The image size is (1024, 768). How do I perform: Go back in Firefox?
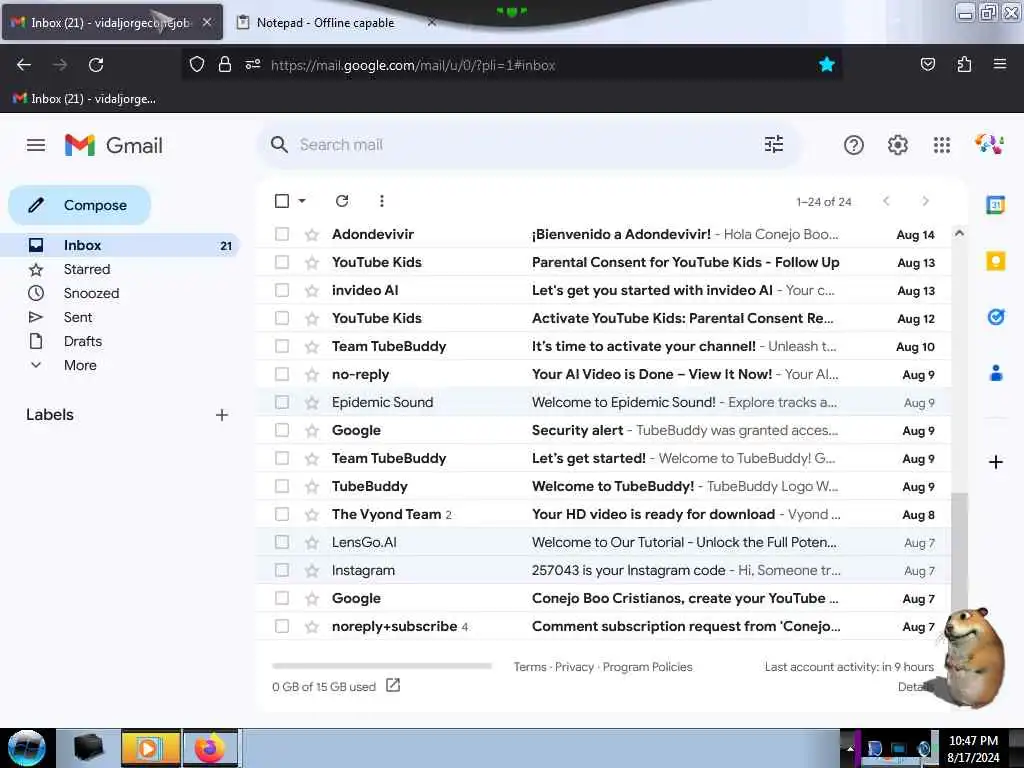[x=24, y=65]
